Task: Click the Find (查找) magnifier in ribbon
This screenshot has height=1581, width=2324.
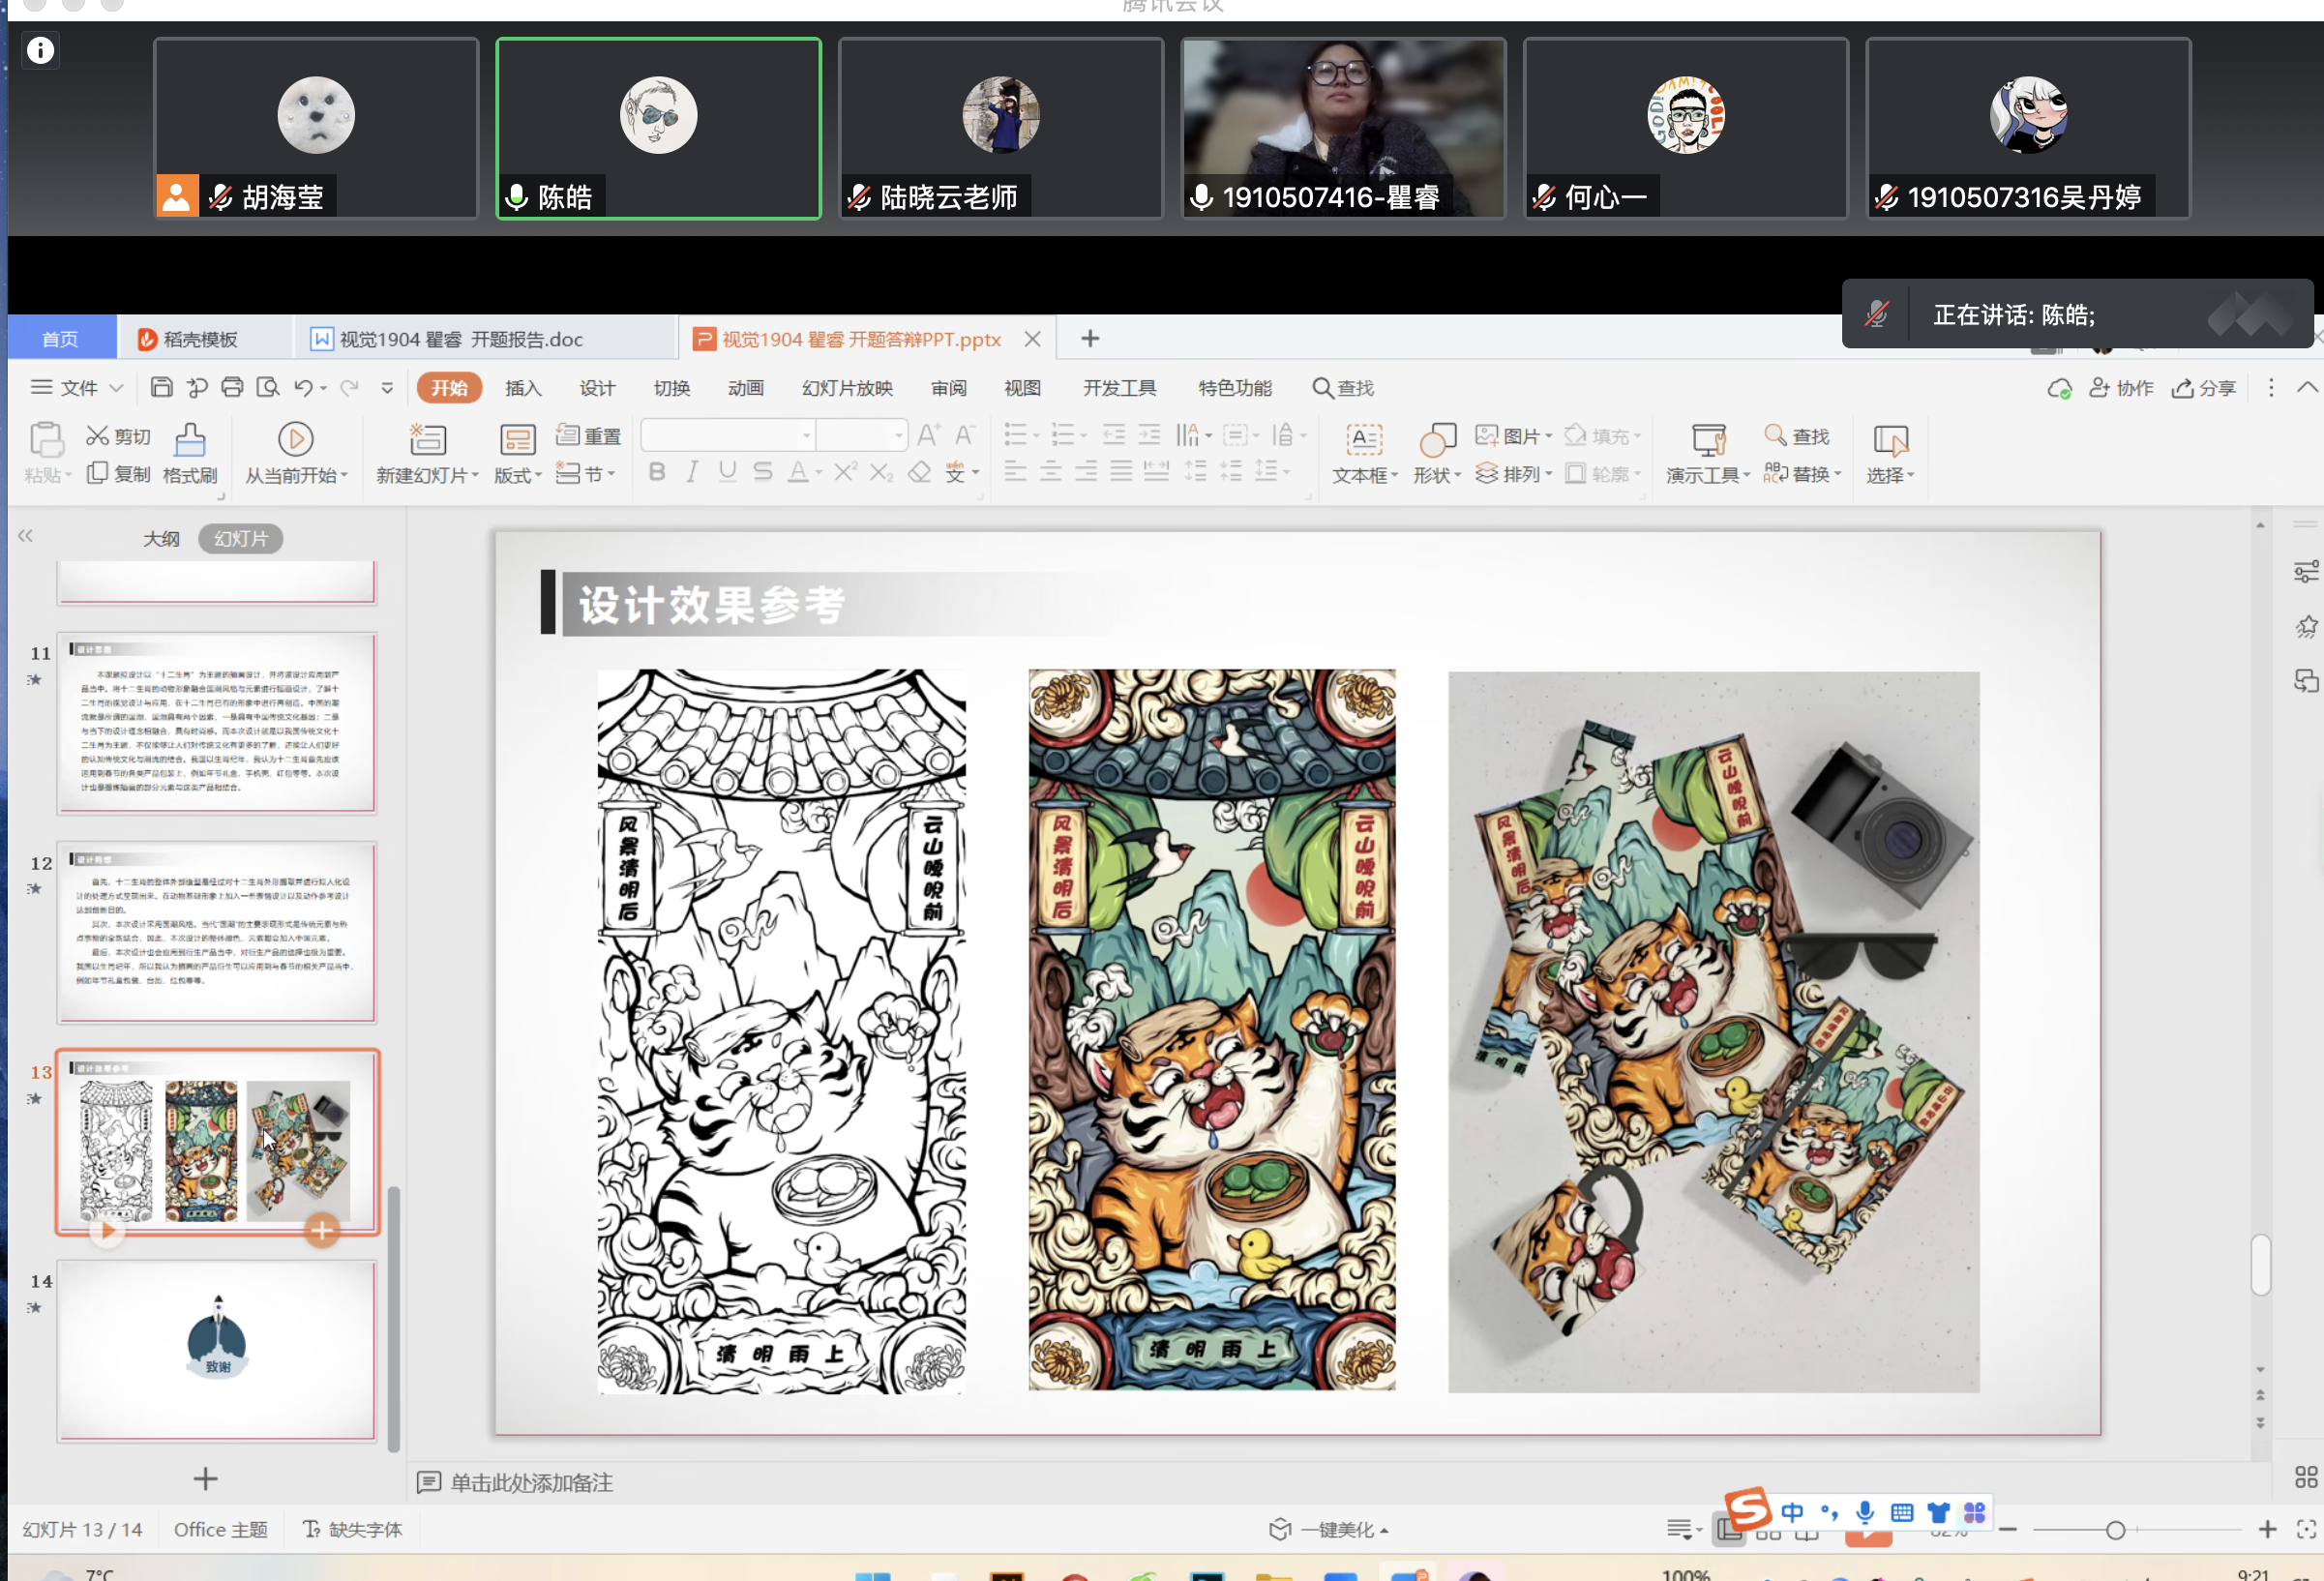Action: 1796,436
